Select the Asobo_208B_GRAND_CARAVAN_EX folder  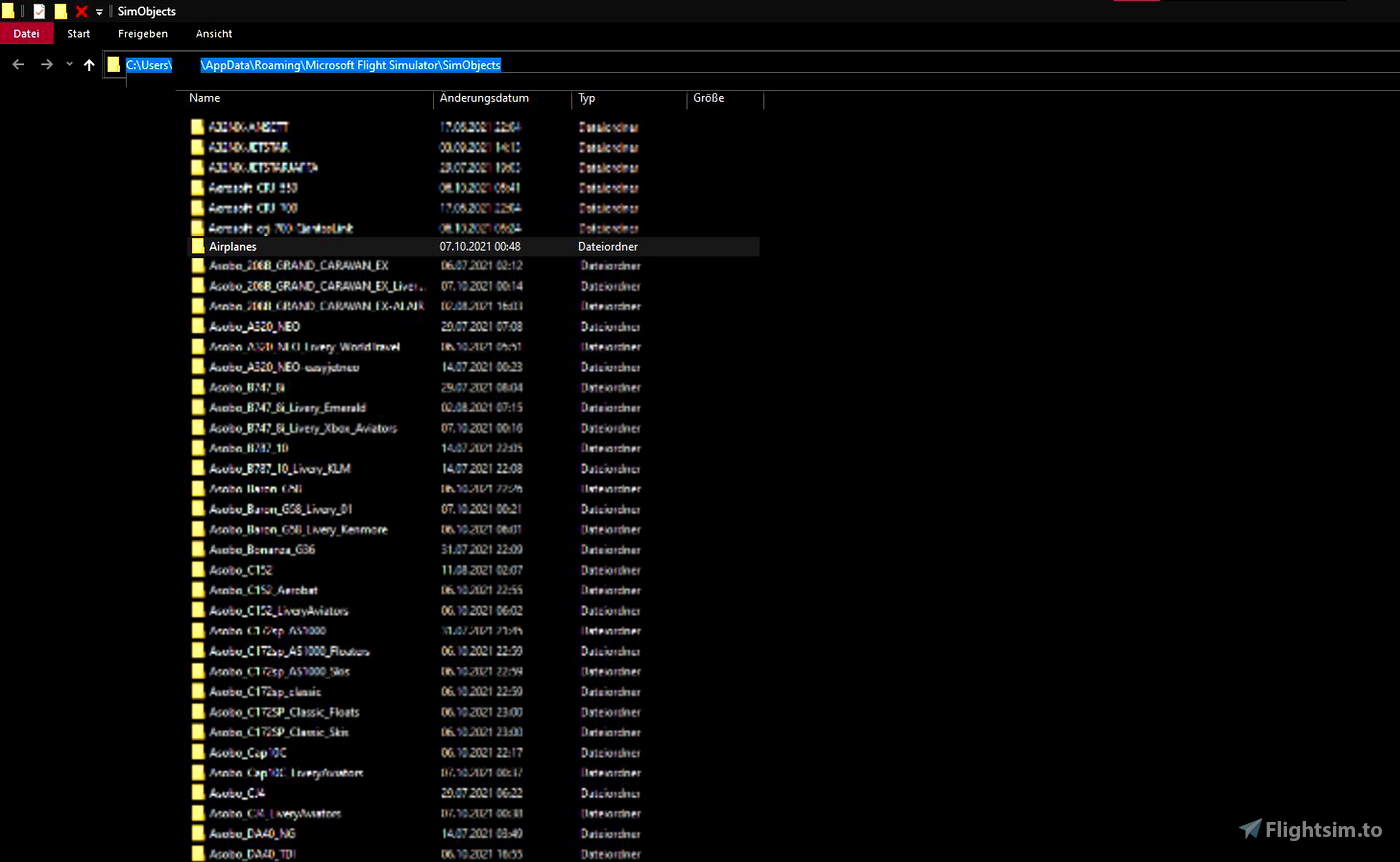298,266
